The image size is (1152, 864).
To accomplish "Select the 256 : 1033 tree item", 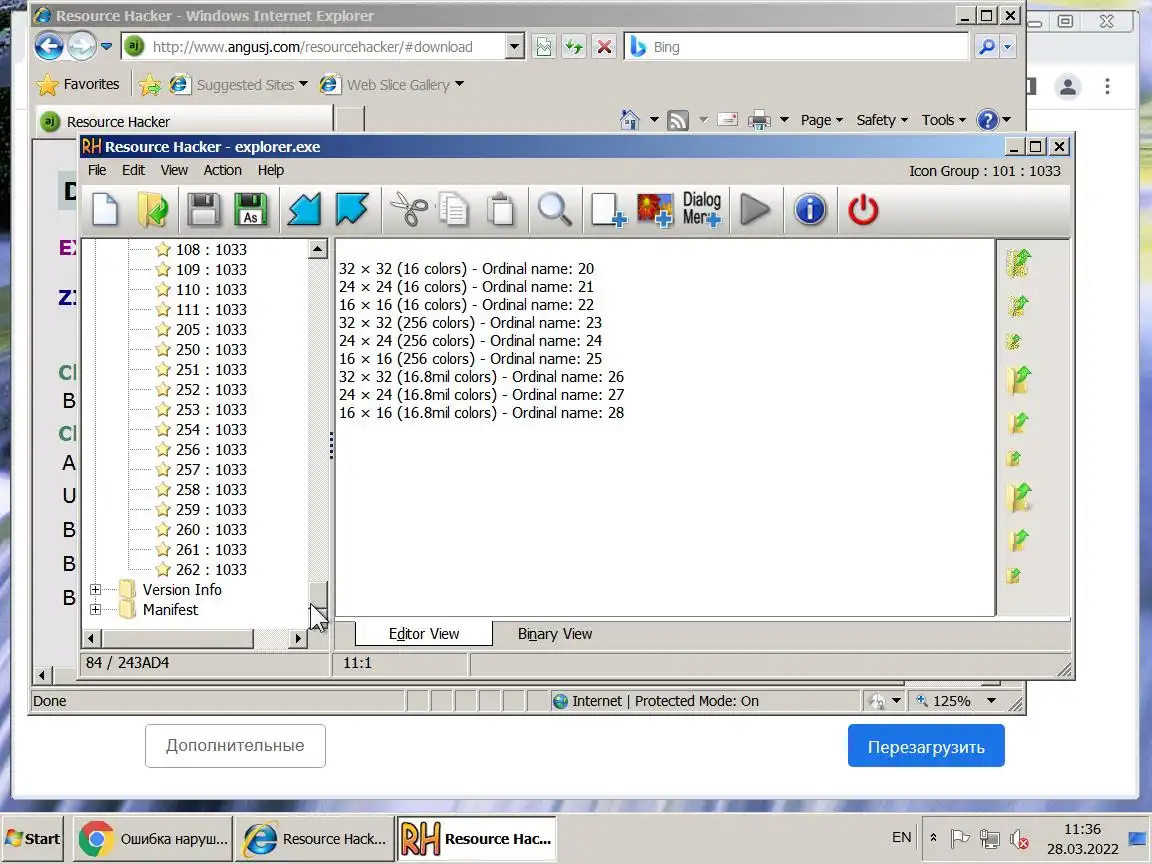I will pos(211,449).
